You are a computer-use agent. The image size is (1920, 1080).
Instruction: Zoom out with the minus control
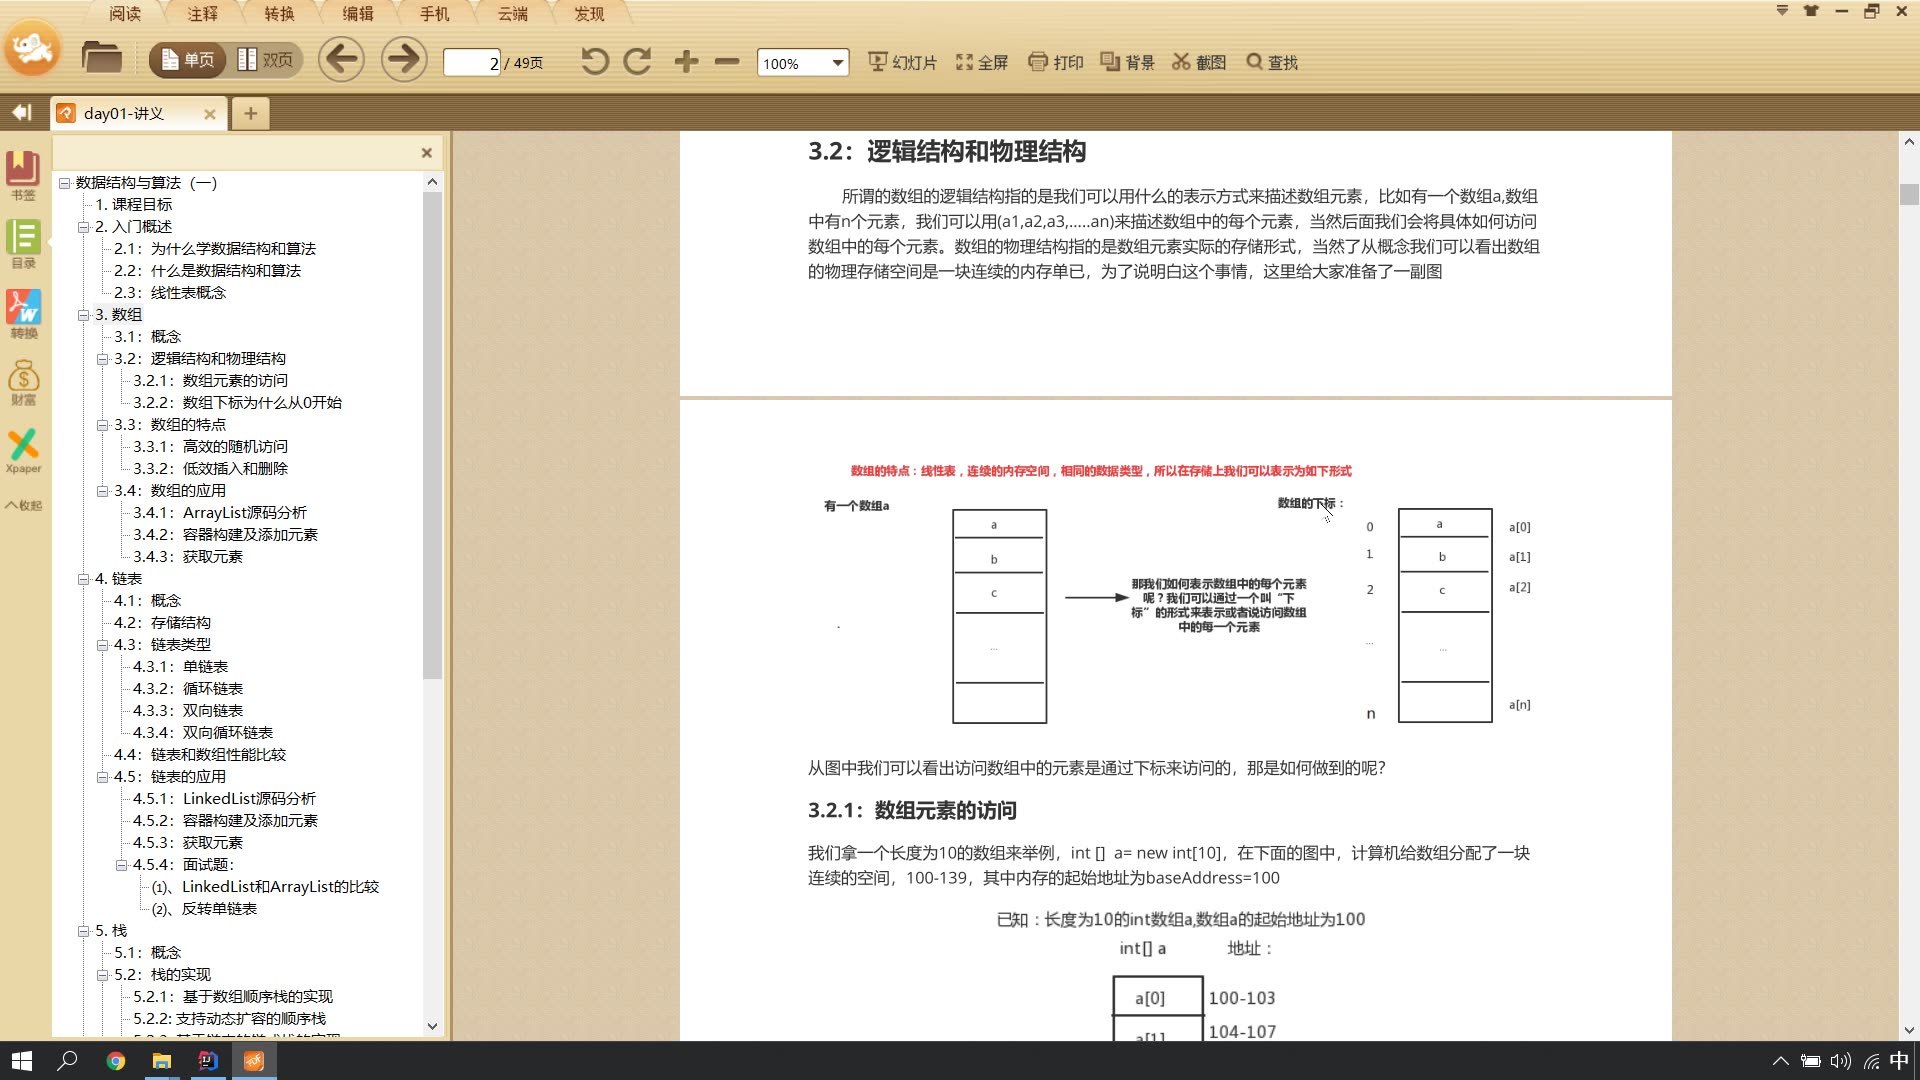(727, 61)
